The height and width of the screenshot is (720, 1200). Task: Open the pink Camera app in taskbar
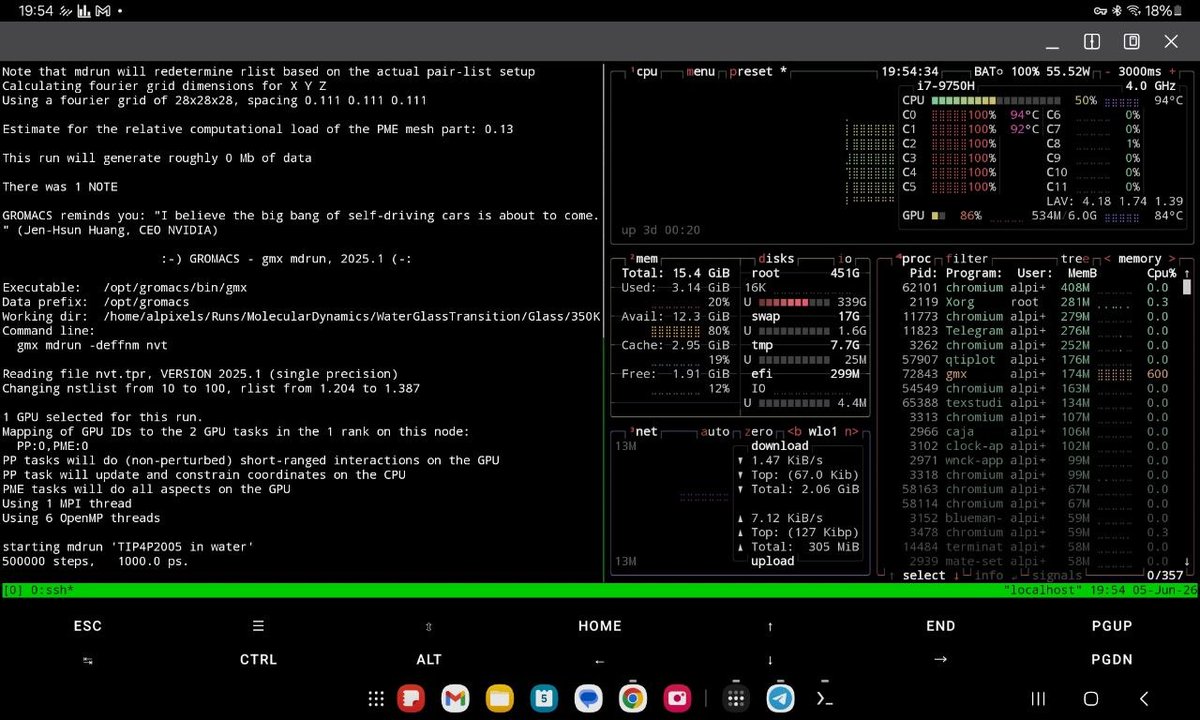point(677,698)
